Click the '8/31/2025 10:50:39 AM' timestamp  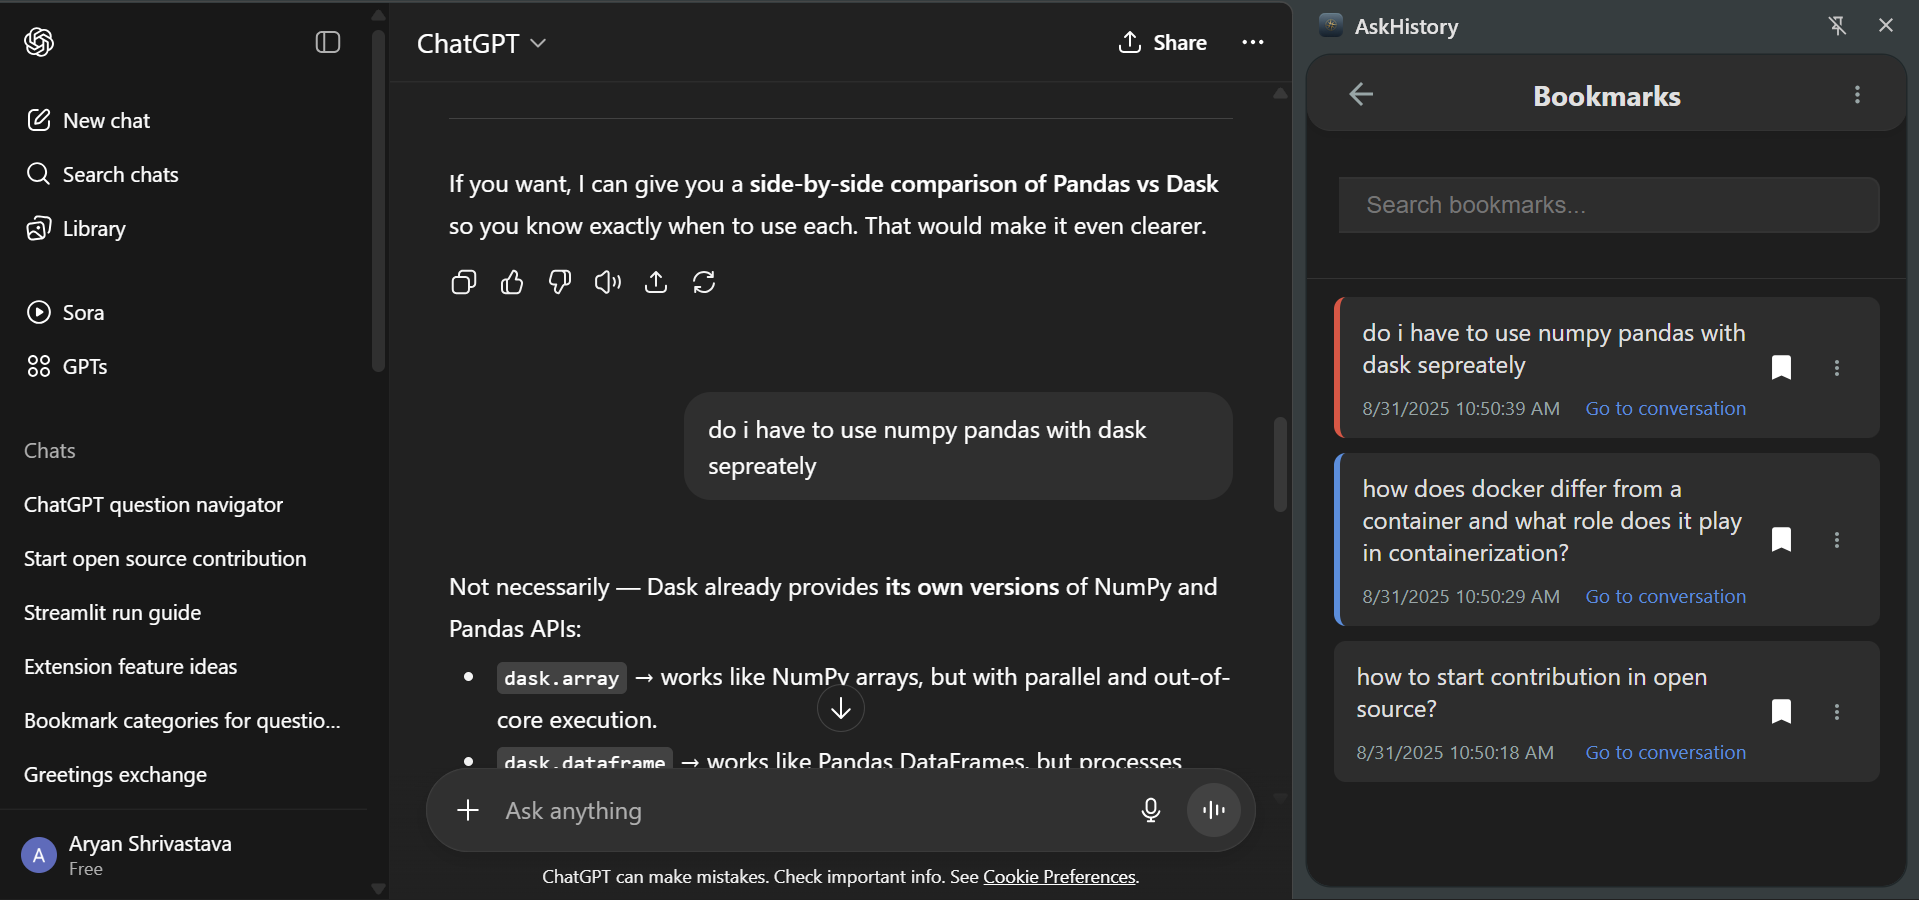[x=1461, y=409]
